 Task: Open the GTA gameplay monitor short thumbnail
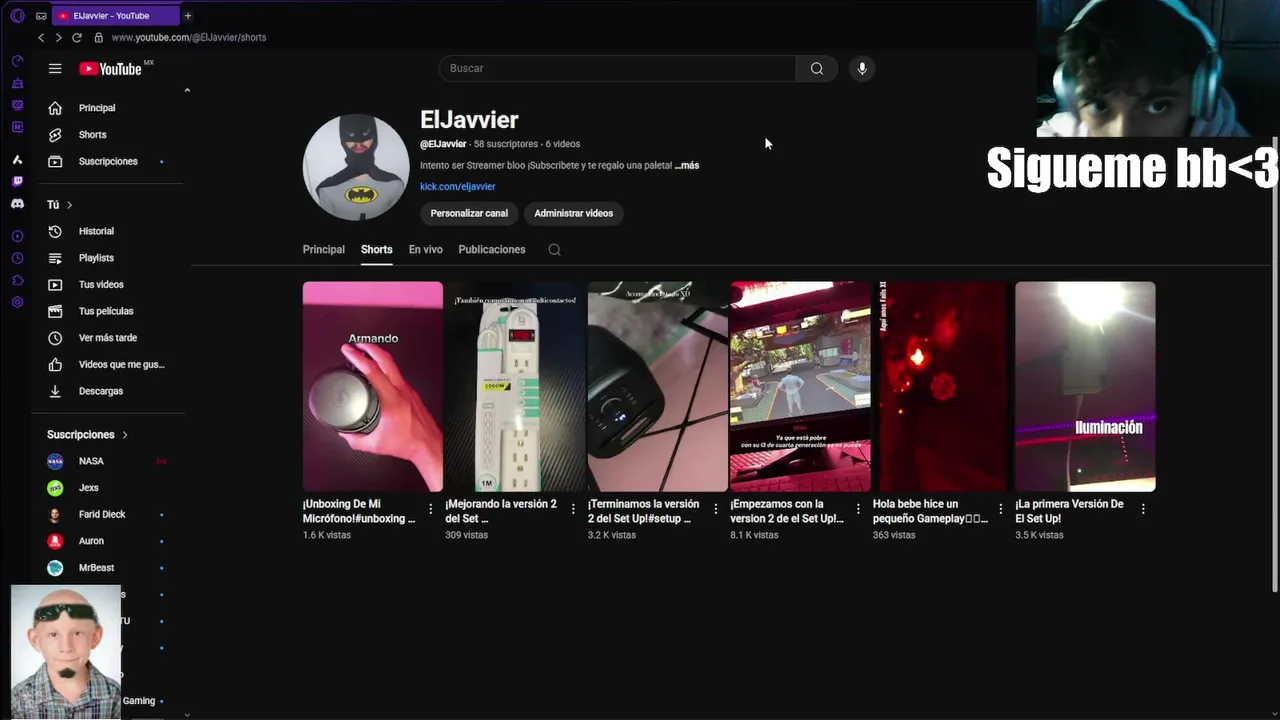[x=800, y=387]
